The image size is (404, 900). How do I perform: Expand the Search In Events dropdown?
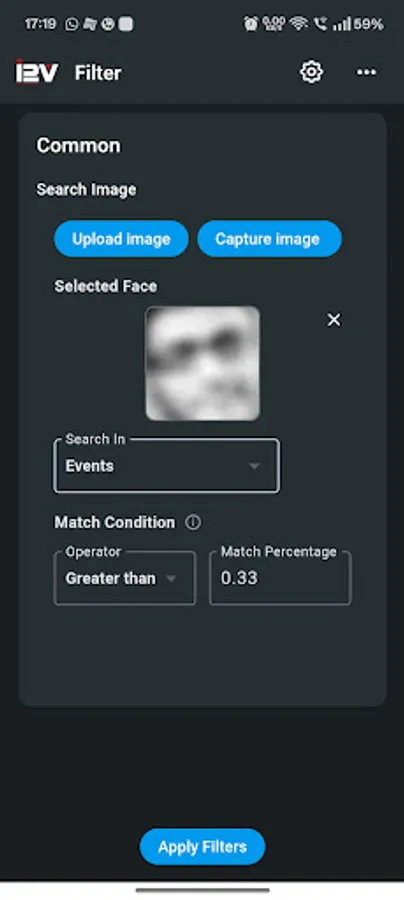pyautogui.click(x=166, y=465)
